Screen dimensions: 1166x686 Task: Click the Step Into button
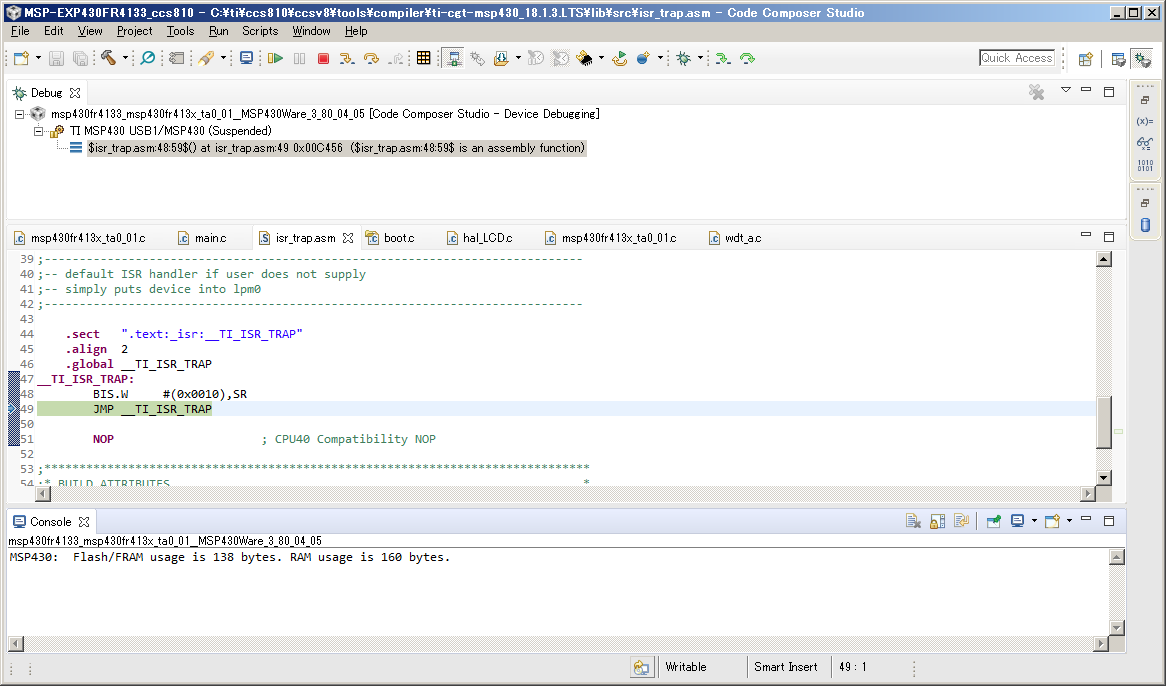[x=347, y=59]
